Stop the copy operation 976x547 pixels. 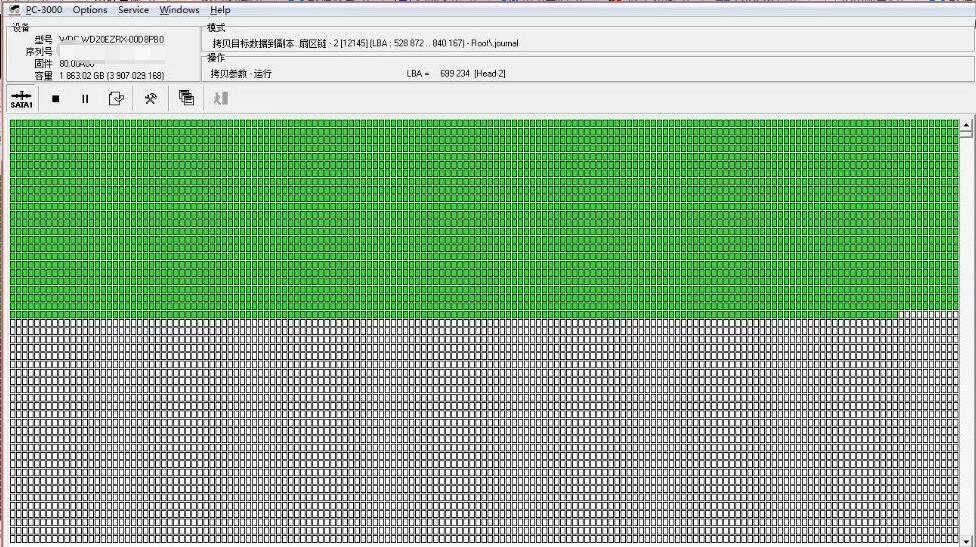[x=55, y=99]
